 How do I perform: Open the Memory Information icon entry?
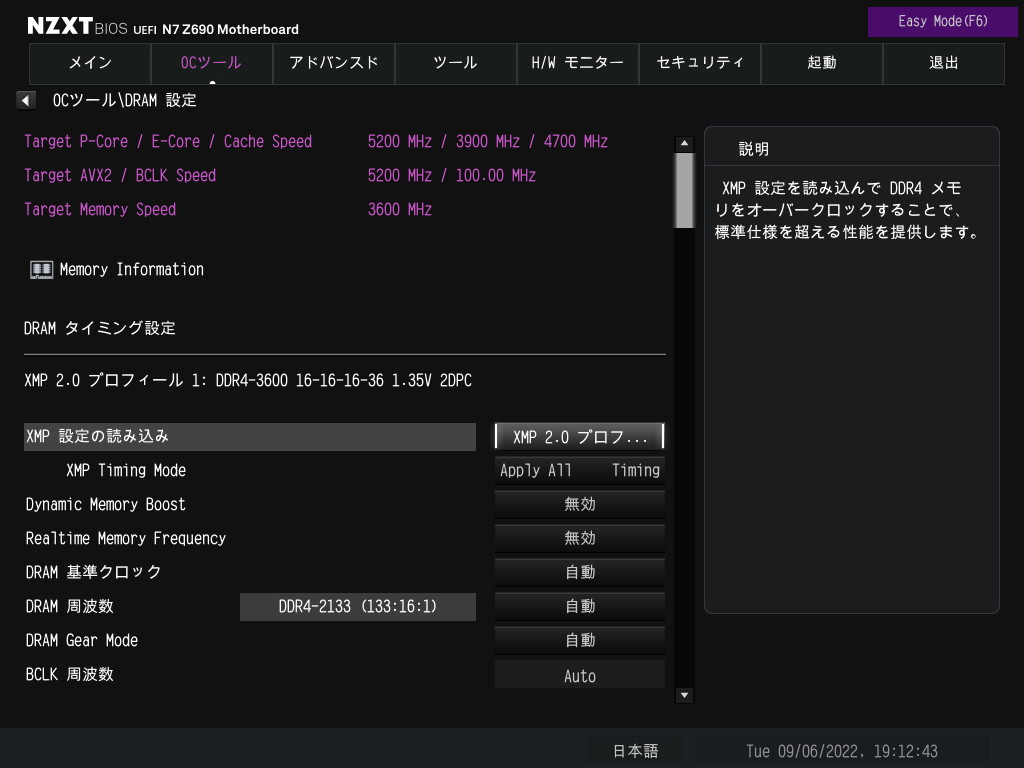coord(41,270)
